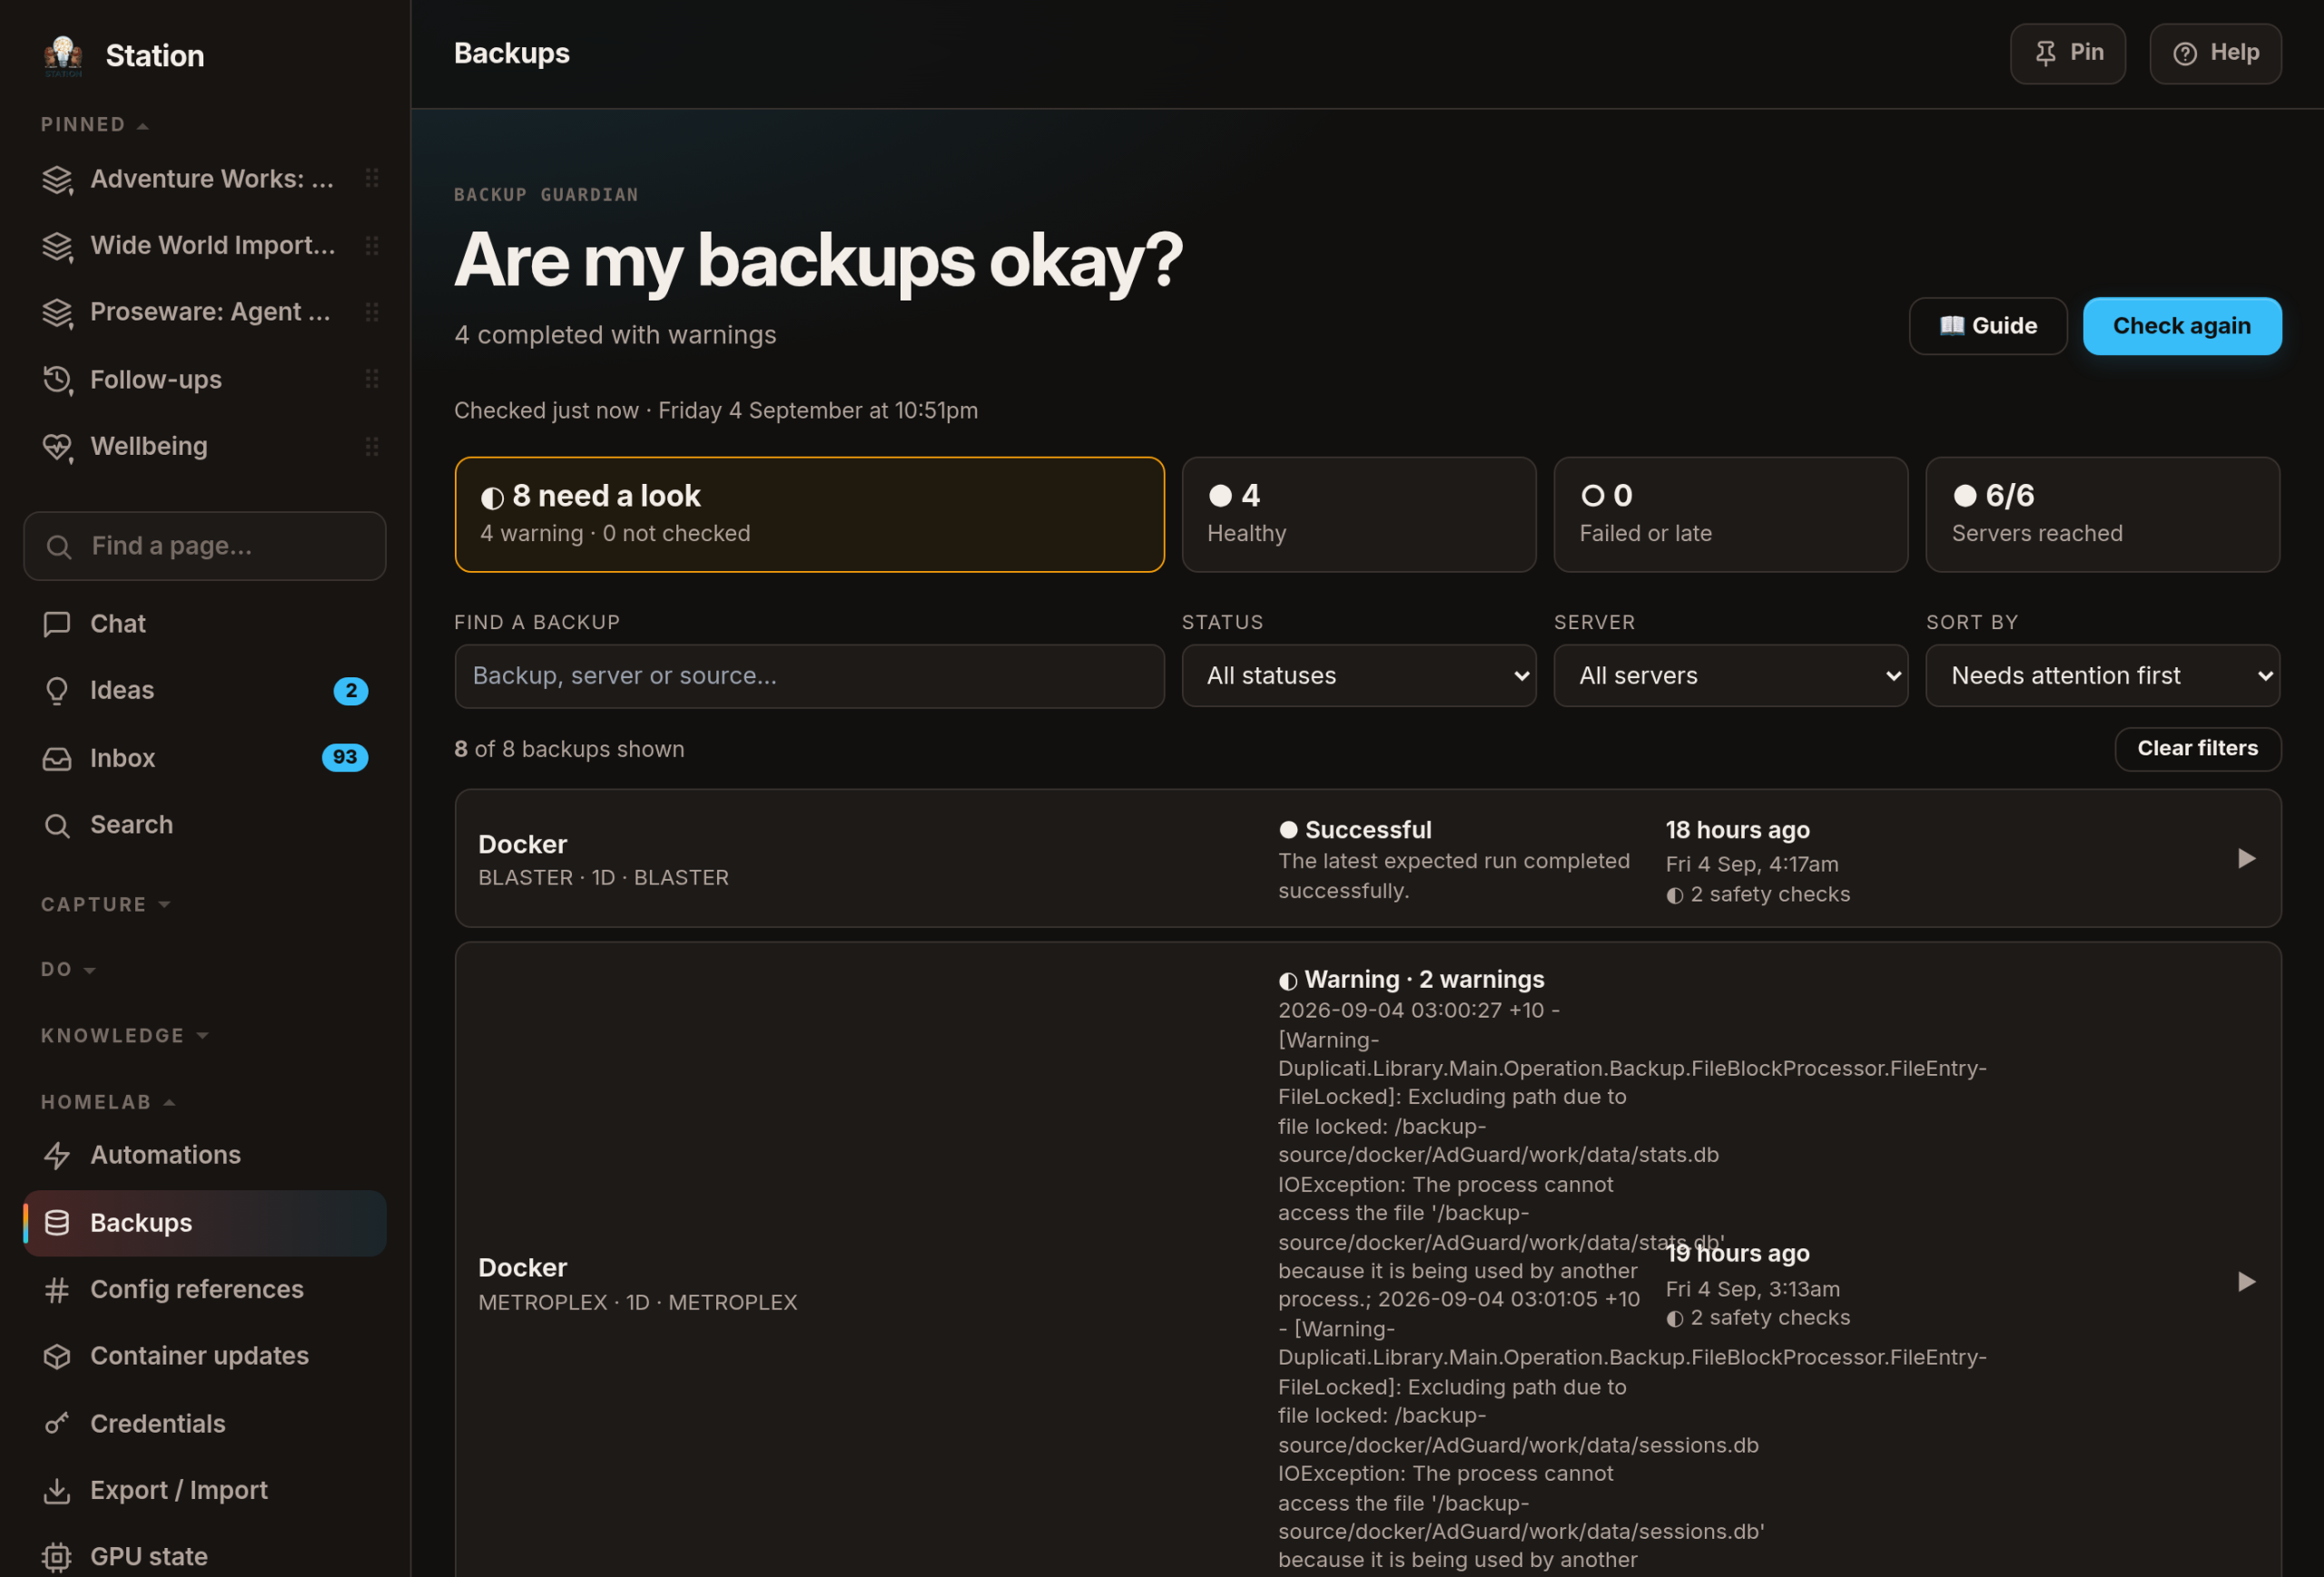Open the All statuses dropdown
This screenshot has width=2324, height=1577.
click(1358, 676)
